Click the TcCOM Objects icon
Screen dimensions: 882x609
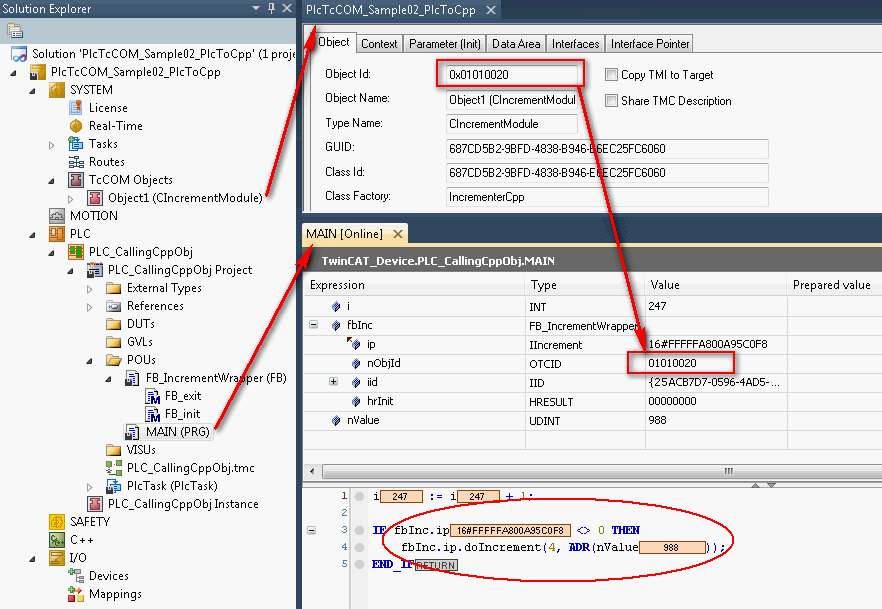point(75,180)
